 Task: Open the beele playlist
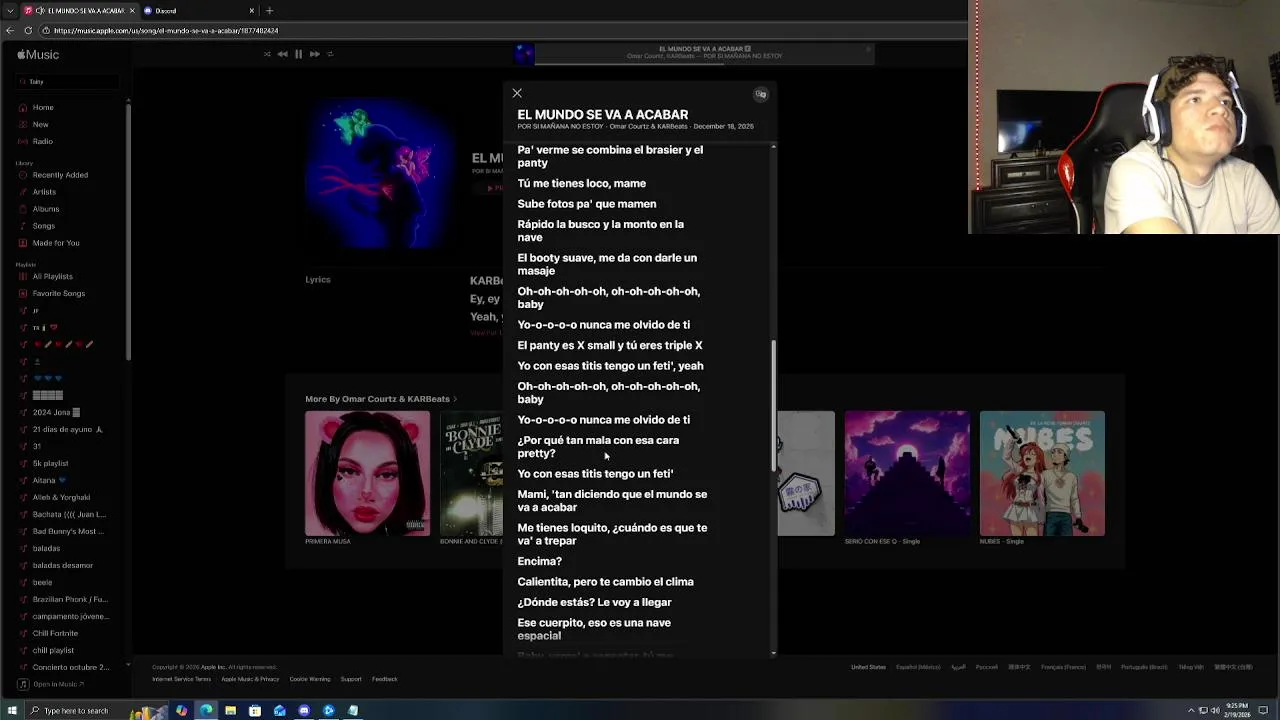click(x=42, y=582)
